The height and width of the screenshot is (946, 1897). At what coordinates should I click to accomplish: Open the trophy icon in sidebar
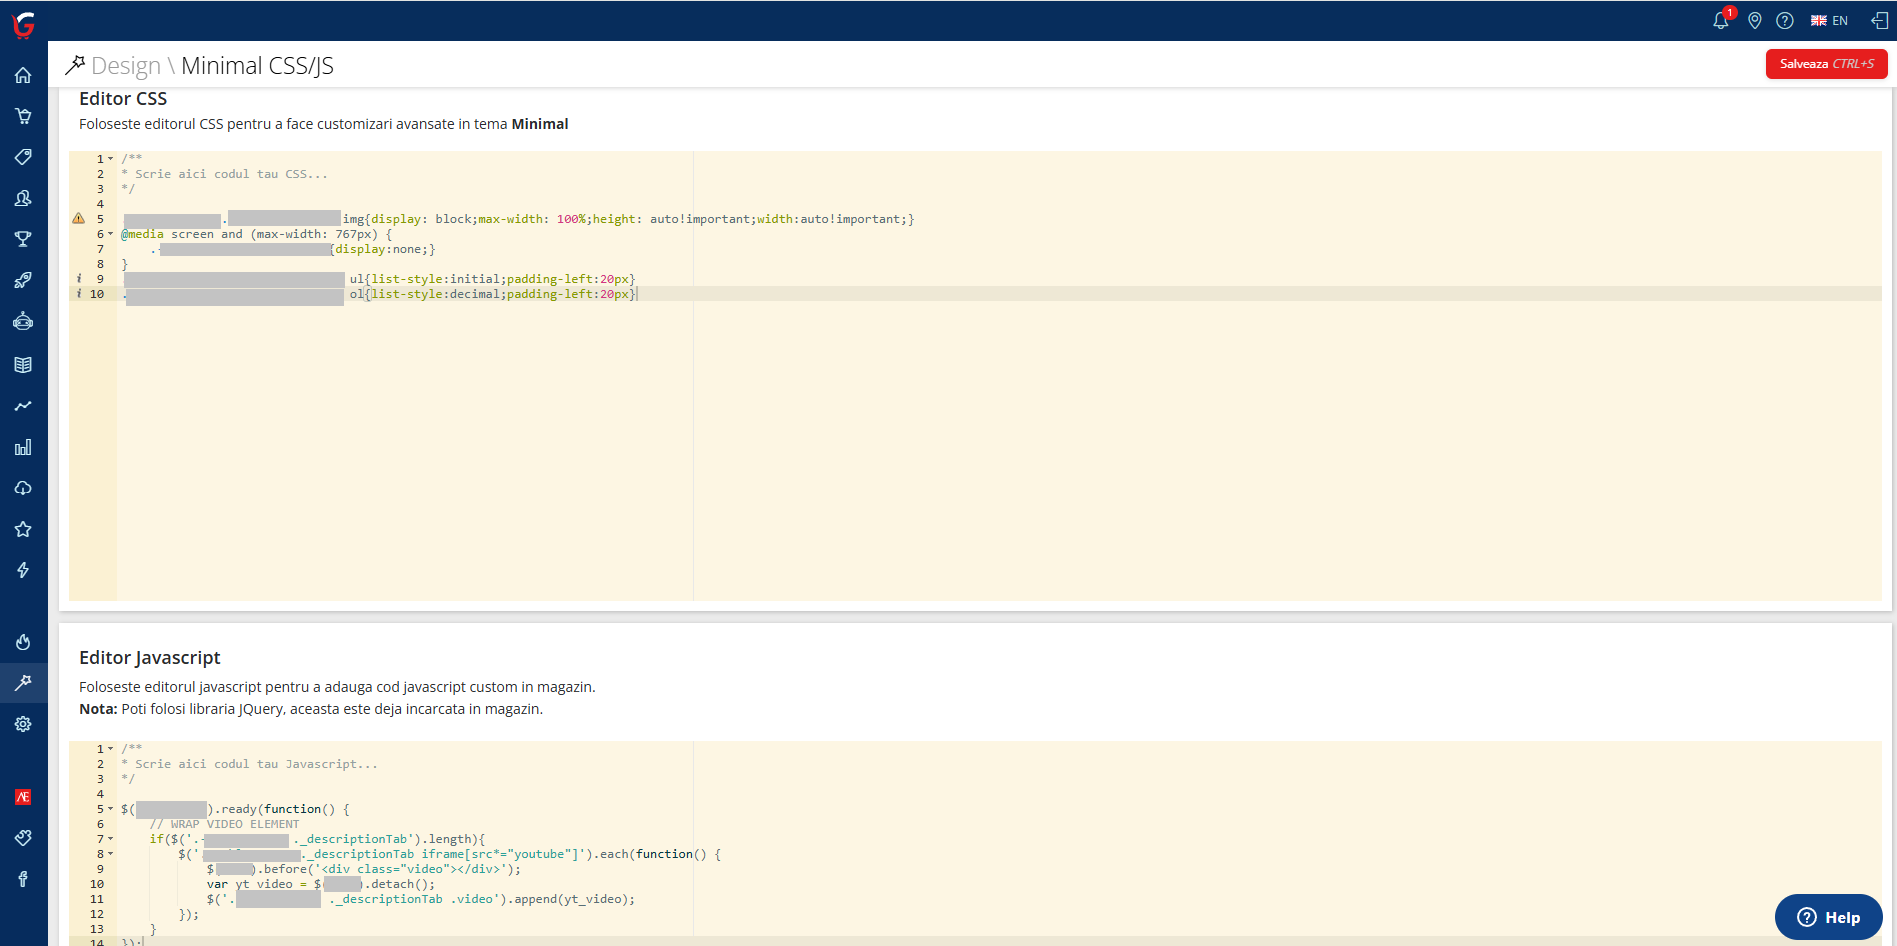pyautogui.click(x=23, y=239)
